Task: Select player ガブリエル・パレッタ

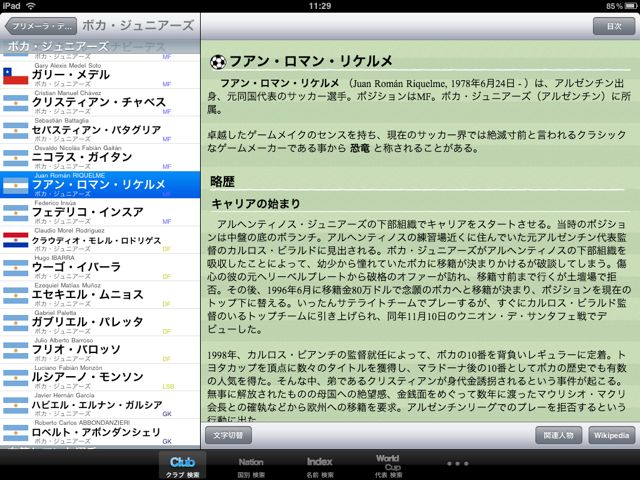Action: pos(100,322)
